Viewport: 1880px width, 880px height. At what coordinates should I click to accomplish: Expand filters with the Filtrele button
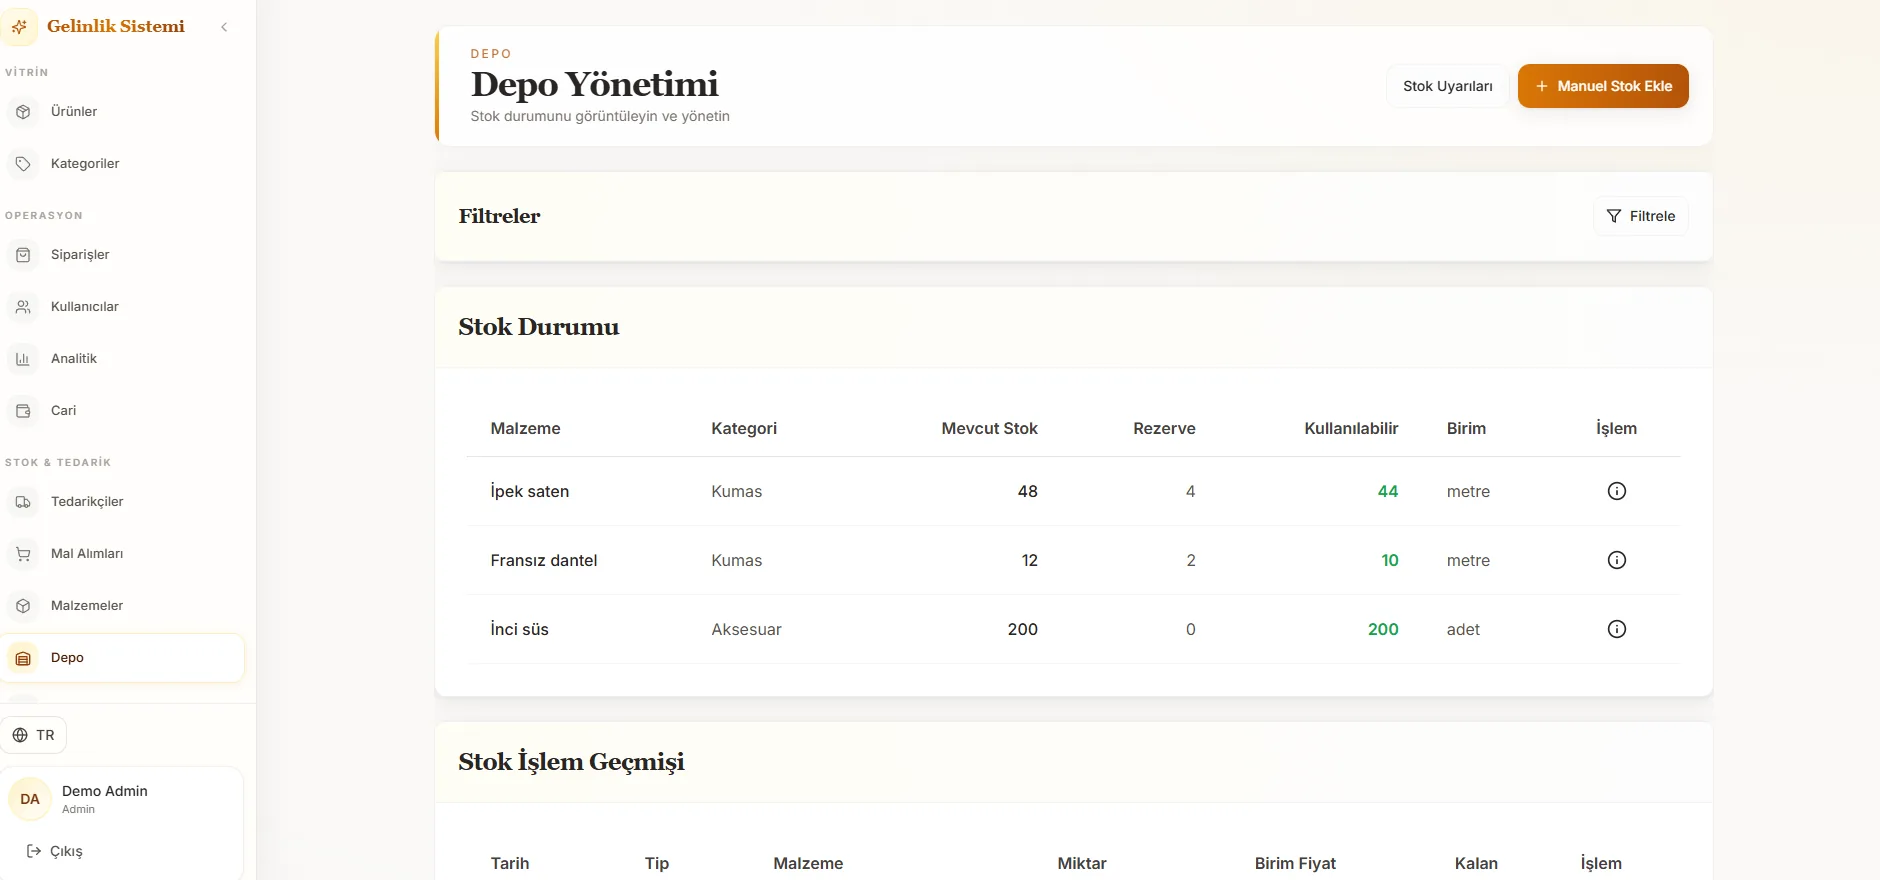(x=1640, y=216)
